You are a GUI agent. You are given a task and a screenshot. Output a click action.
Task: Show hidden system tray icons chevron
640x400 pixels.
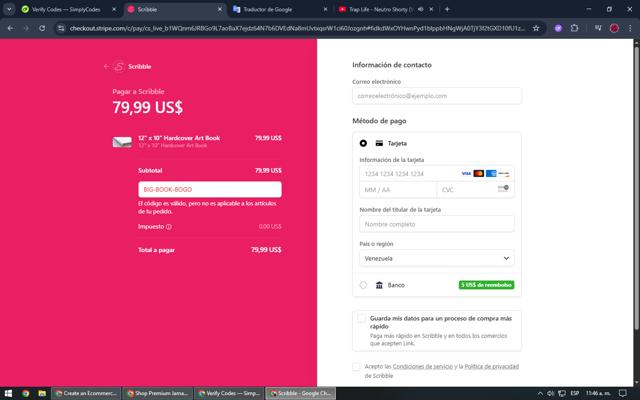pyautogui.click(x=540, y=393)
